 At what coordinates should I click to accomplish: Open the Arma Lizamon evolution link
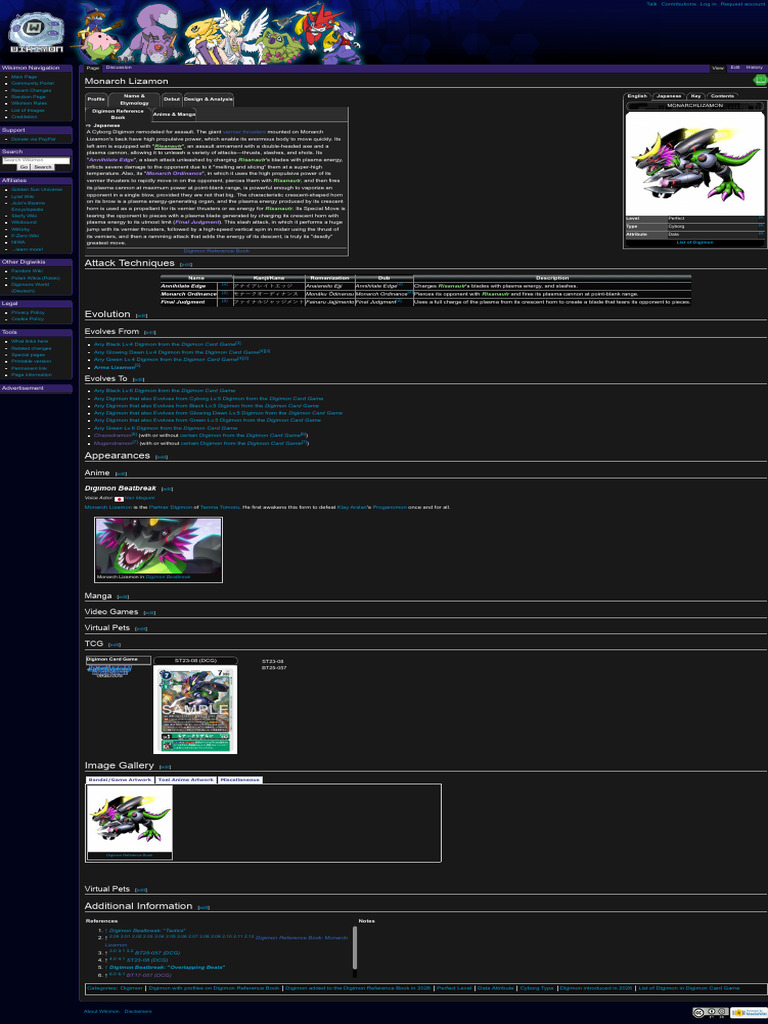[x=114, y=367]
